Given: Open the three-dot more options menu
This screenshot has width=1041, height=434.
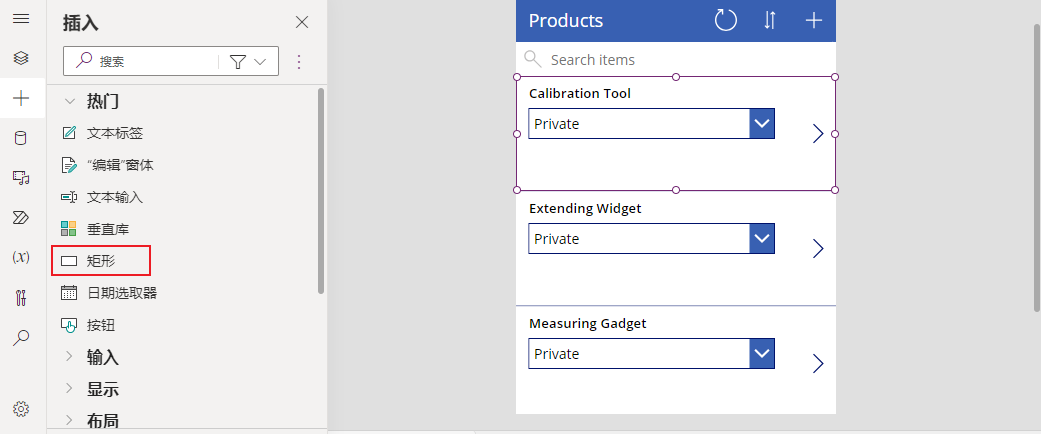Looking at the screenshot, I should pyautogui.click(x=299, y=62).
